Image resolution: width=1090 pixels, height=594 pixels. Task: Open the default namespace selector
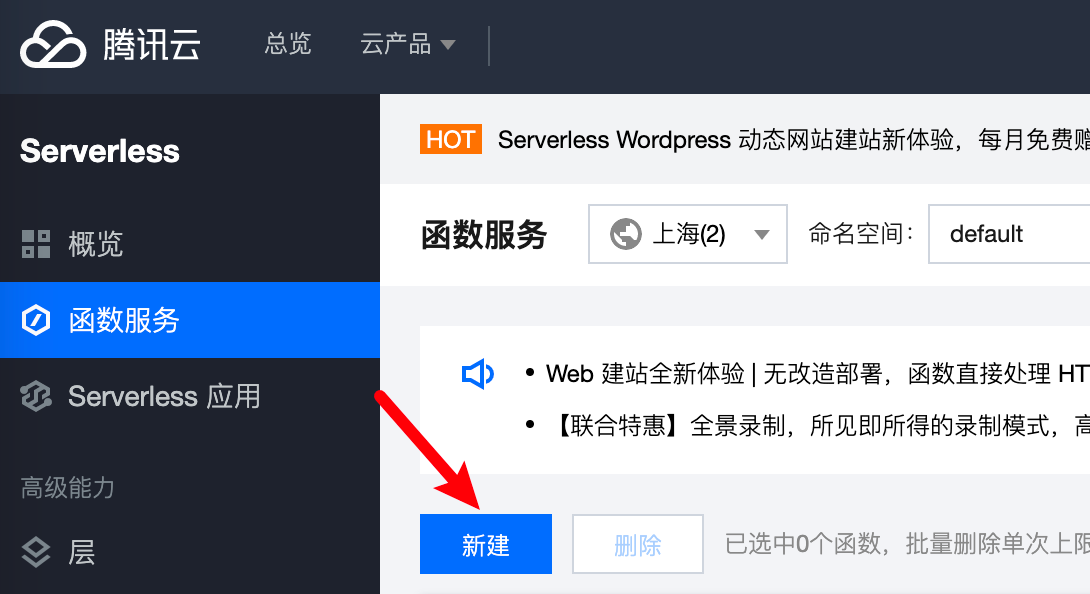(x=1009, y=234)
